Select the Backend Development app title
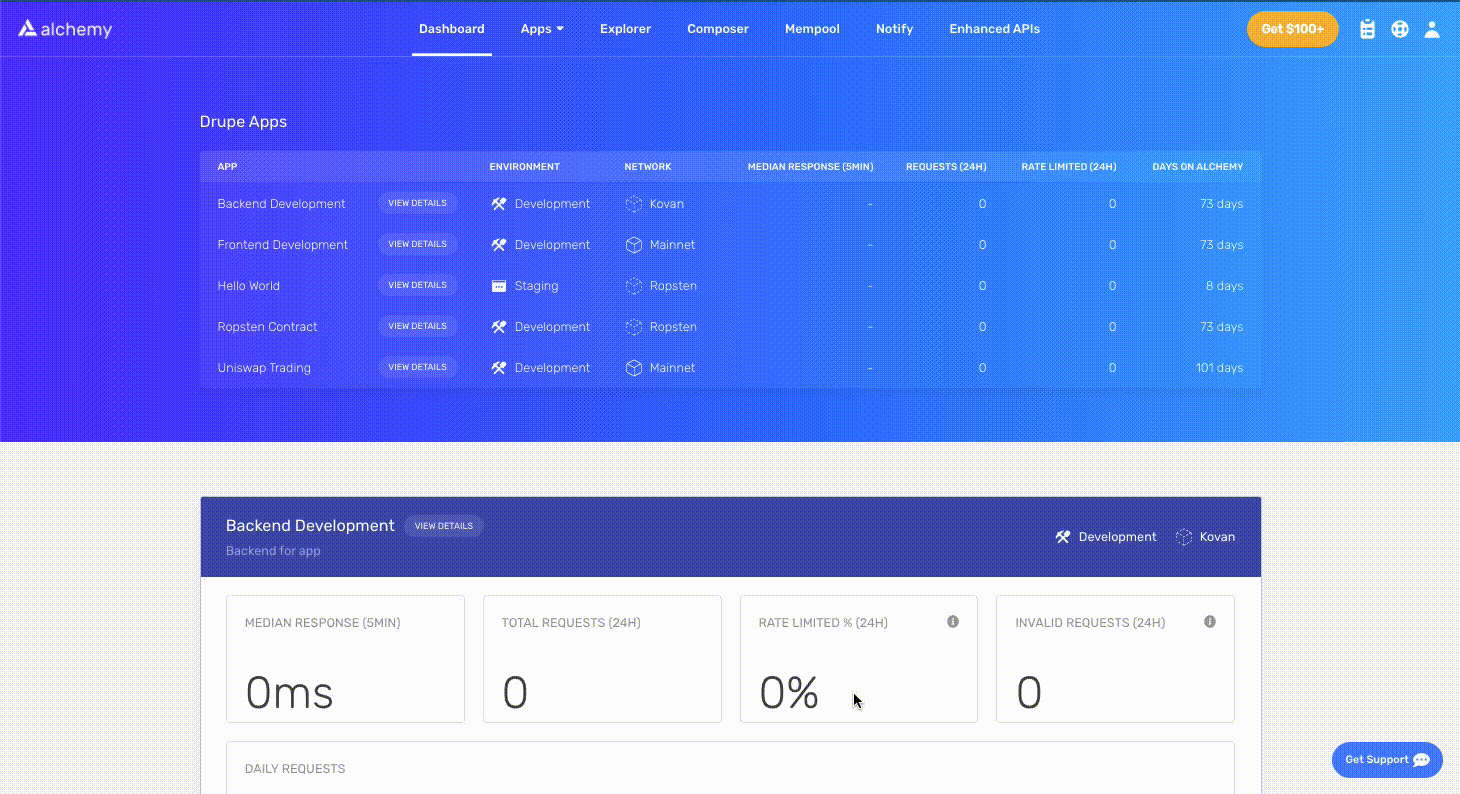 (310, 525)
